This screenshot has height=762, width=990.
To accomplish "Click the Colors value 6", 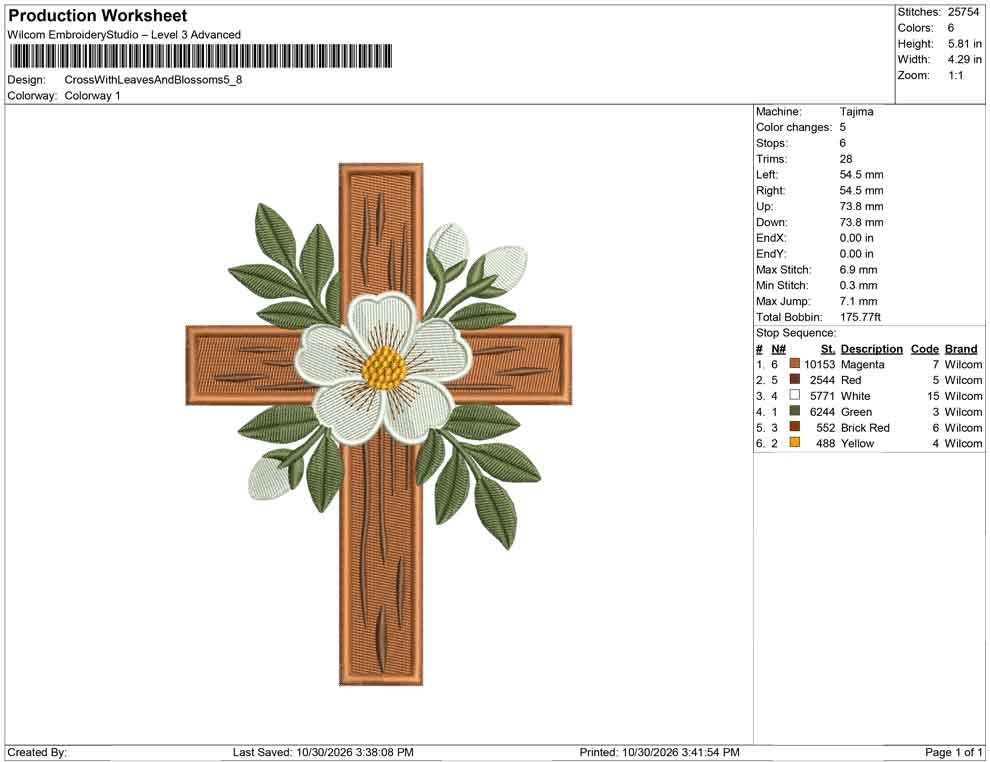I will (x=951, y=28).
